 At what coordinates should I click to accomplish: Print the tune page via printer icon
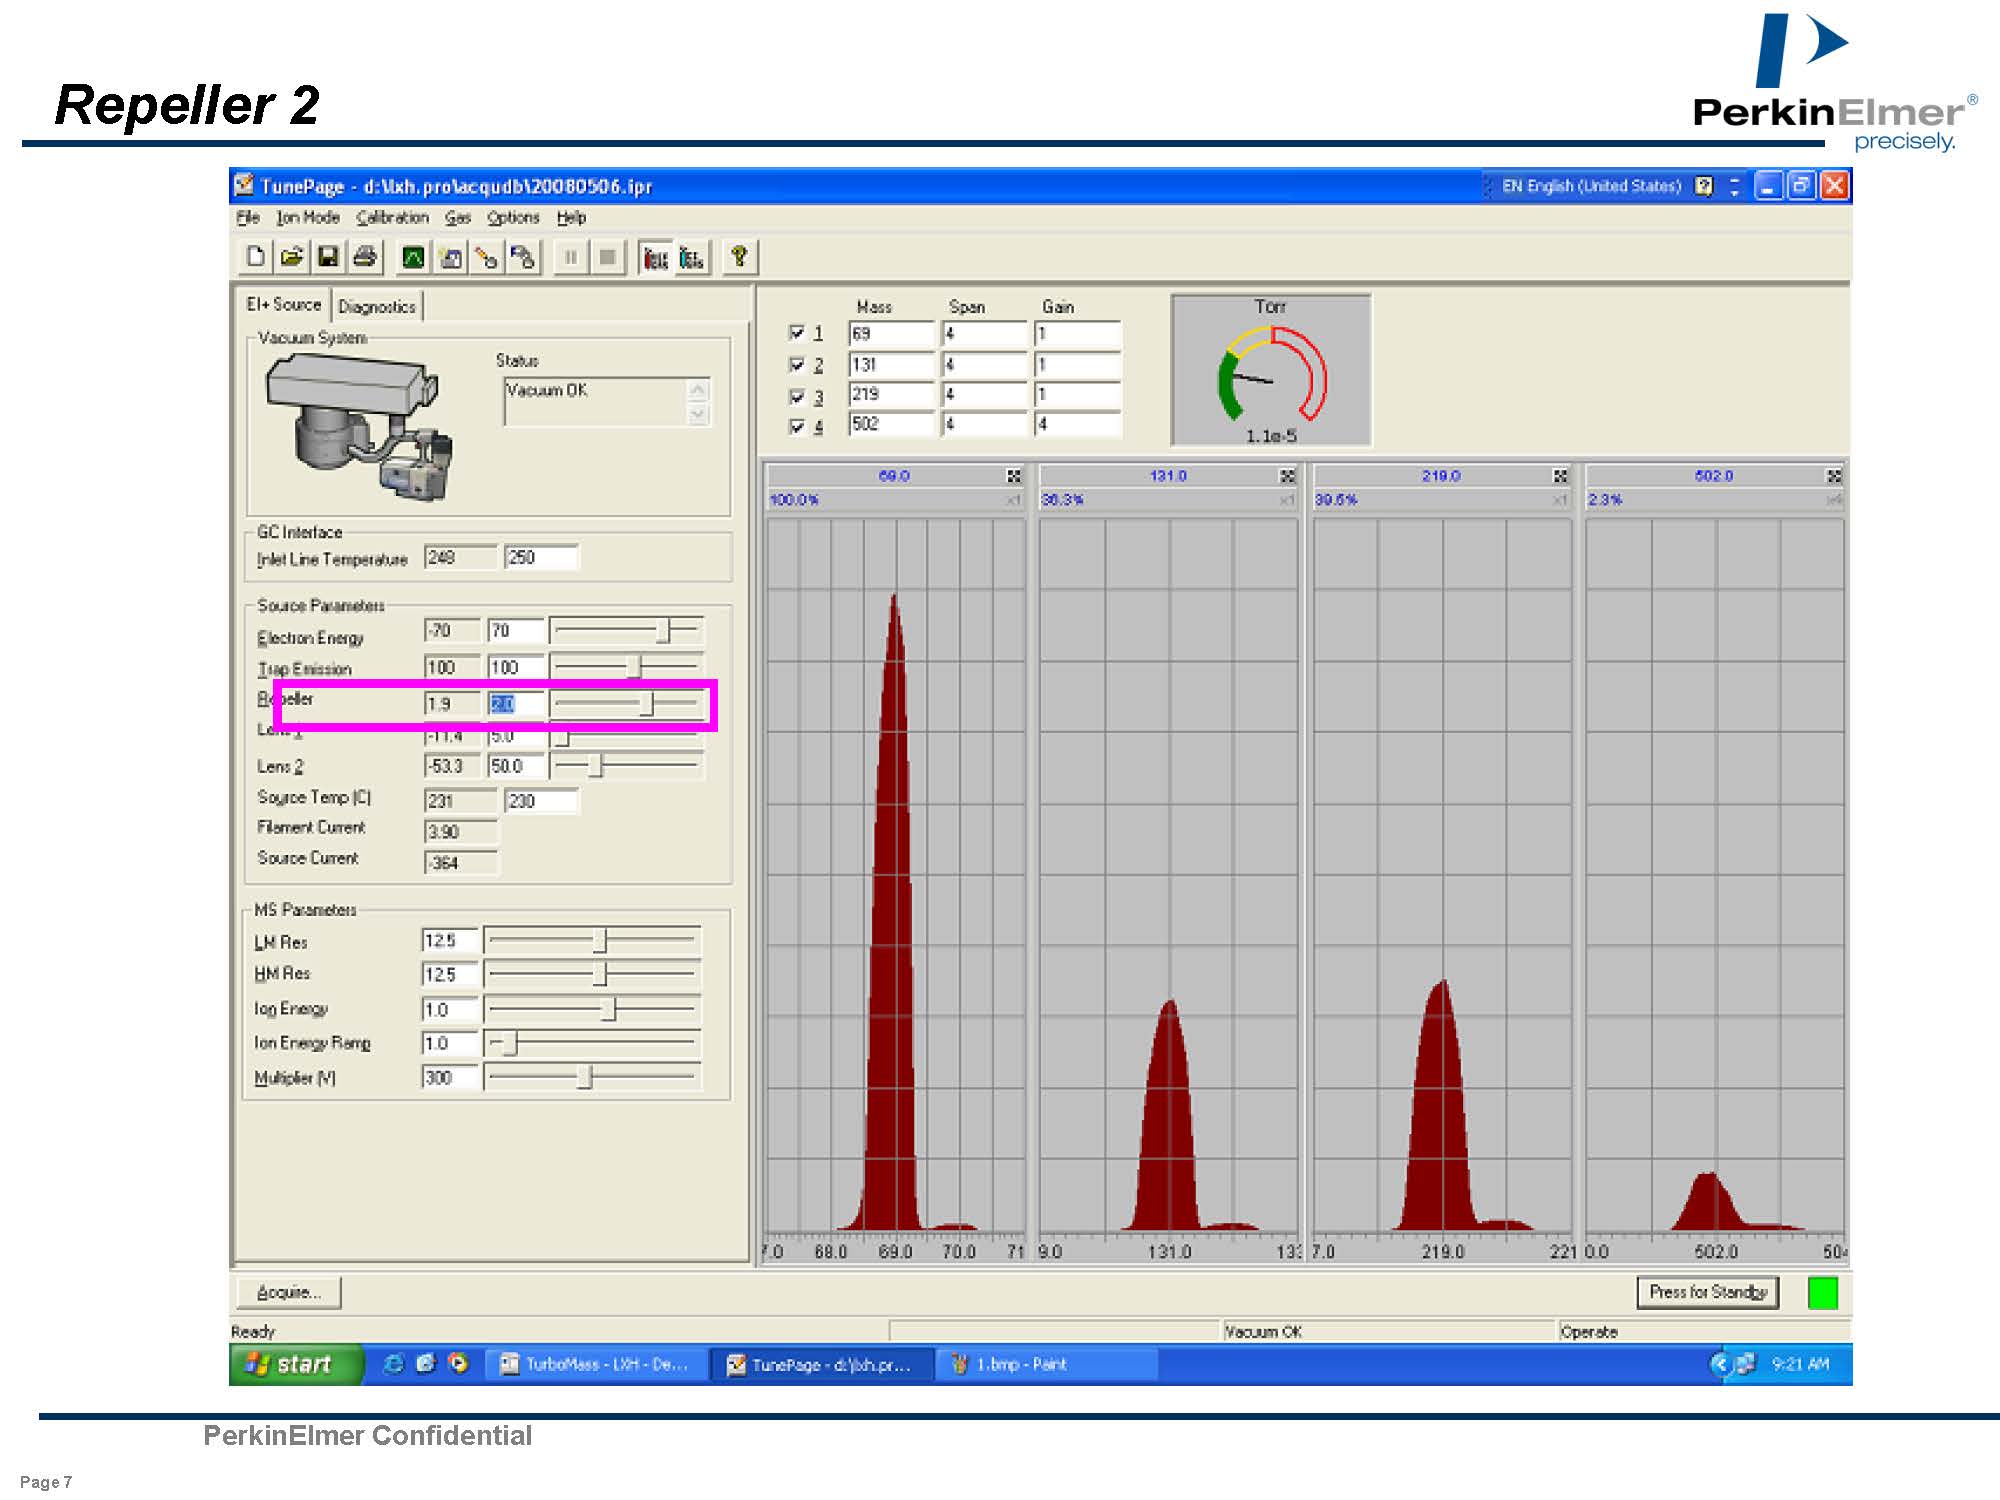365,257
